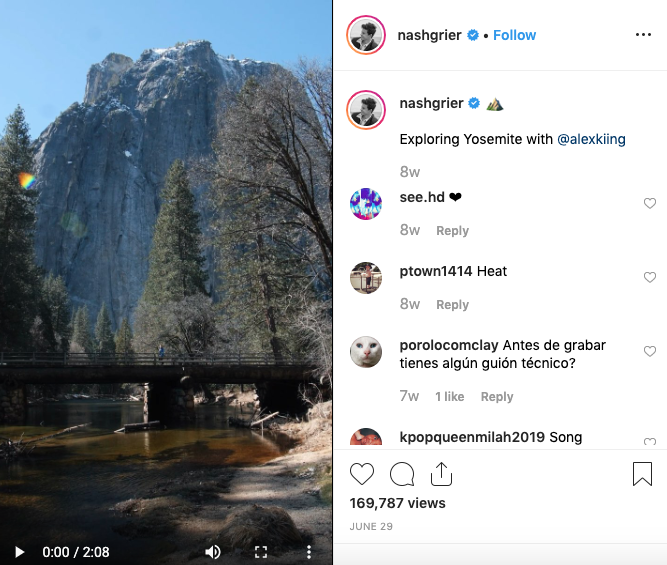The width and height of the screenshot is (667, 565).
Task: View likes on porolocomclay's comment
Action: click(449, 397)
